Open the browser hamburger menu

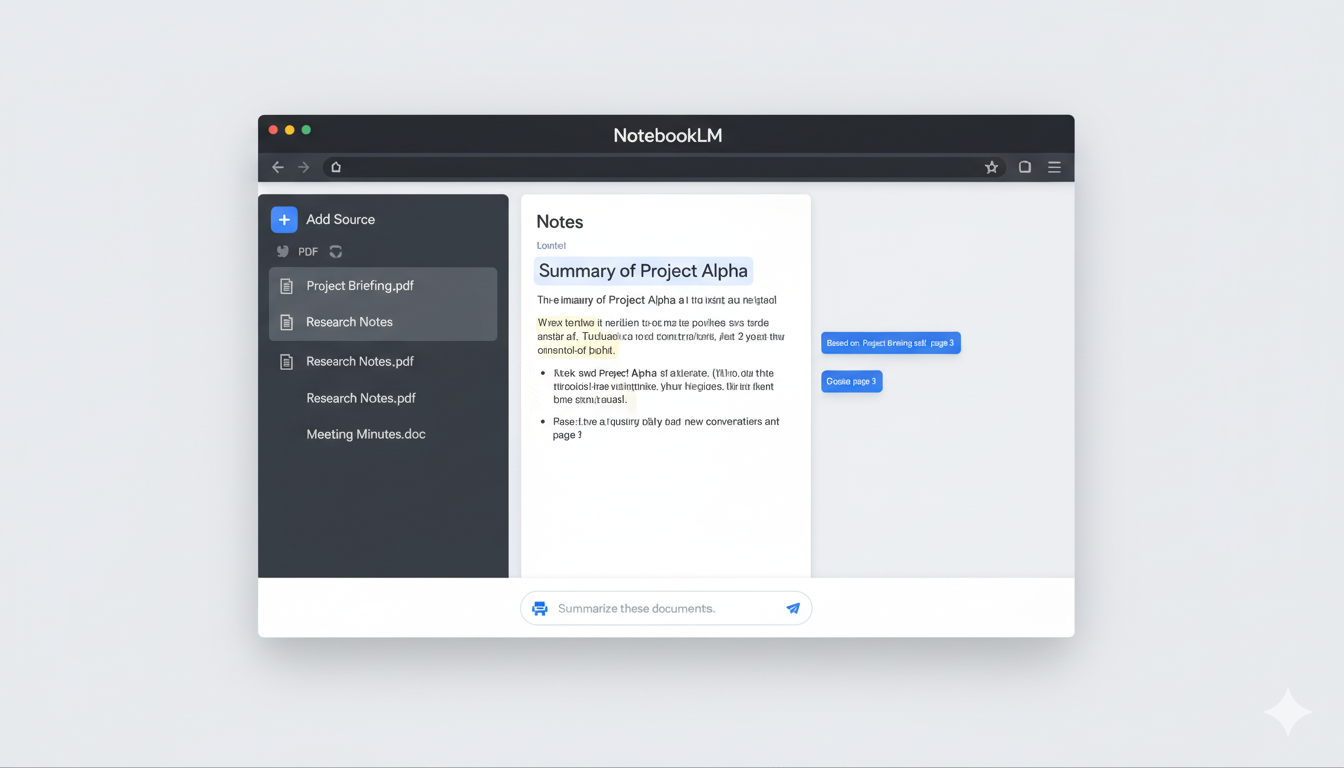1054,167
